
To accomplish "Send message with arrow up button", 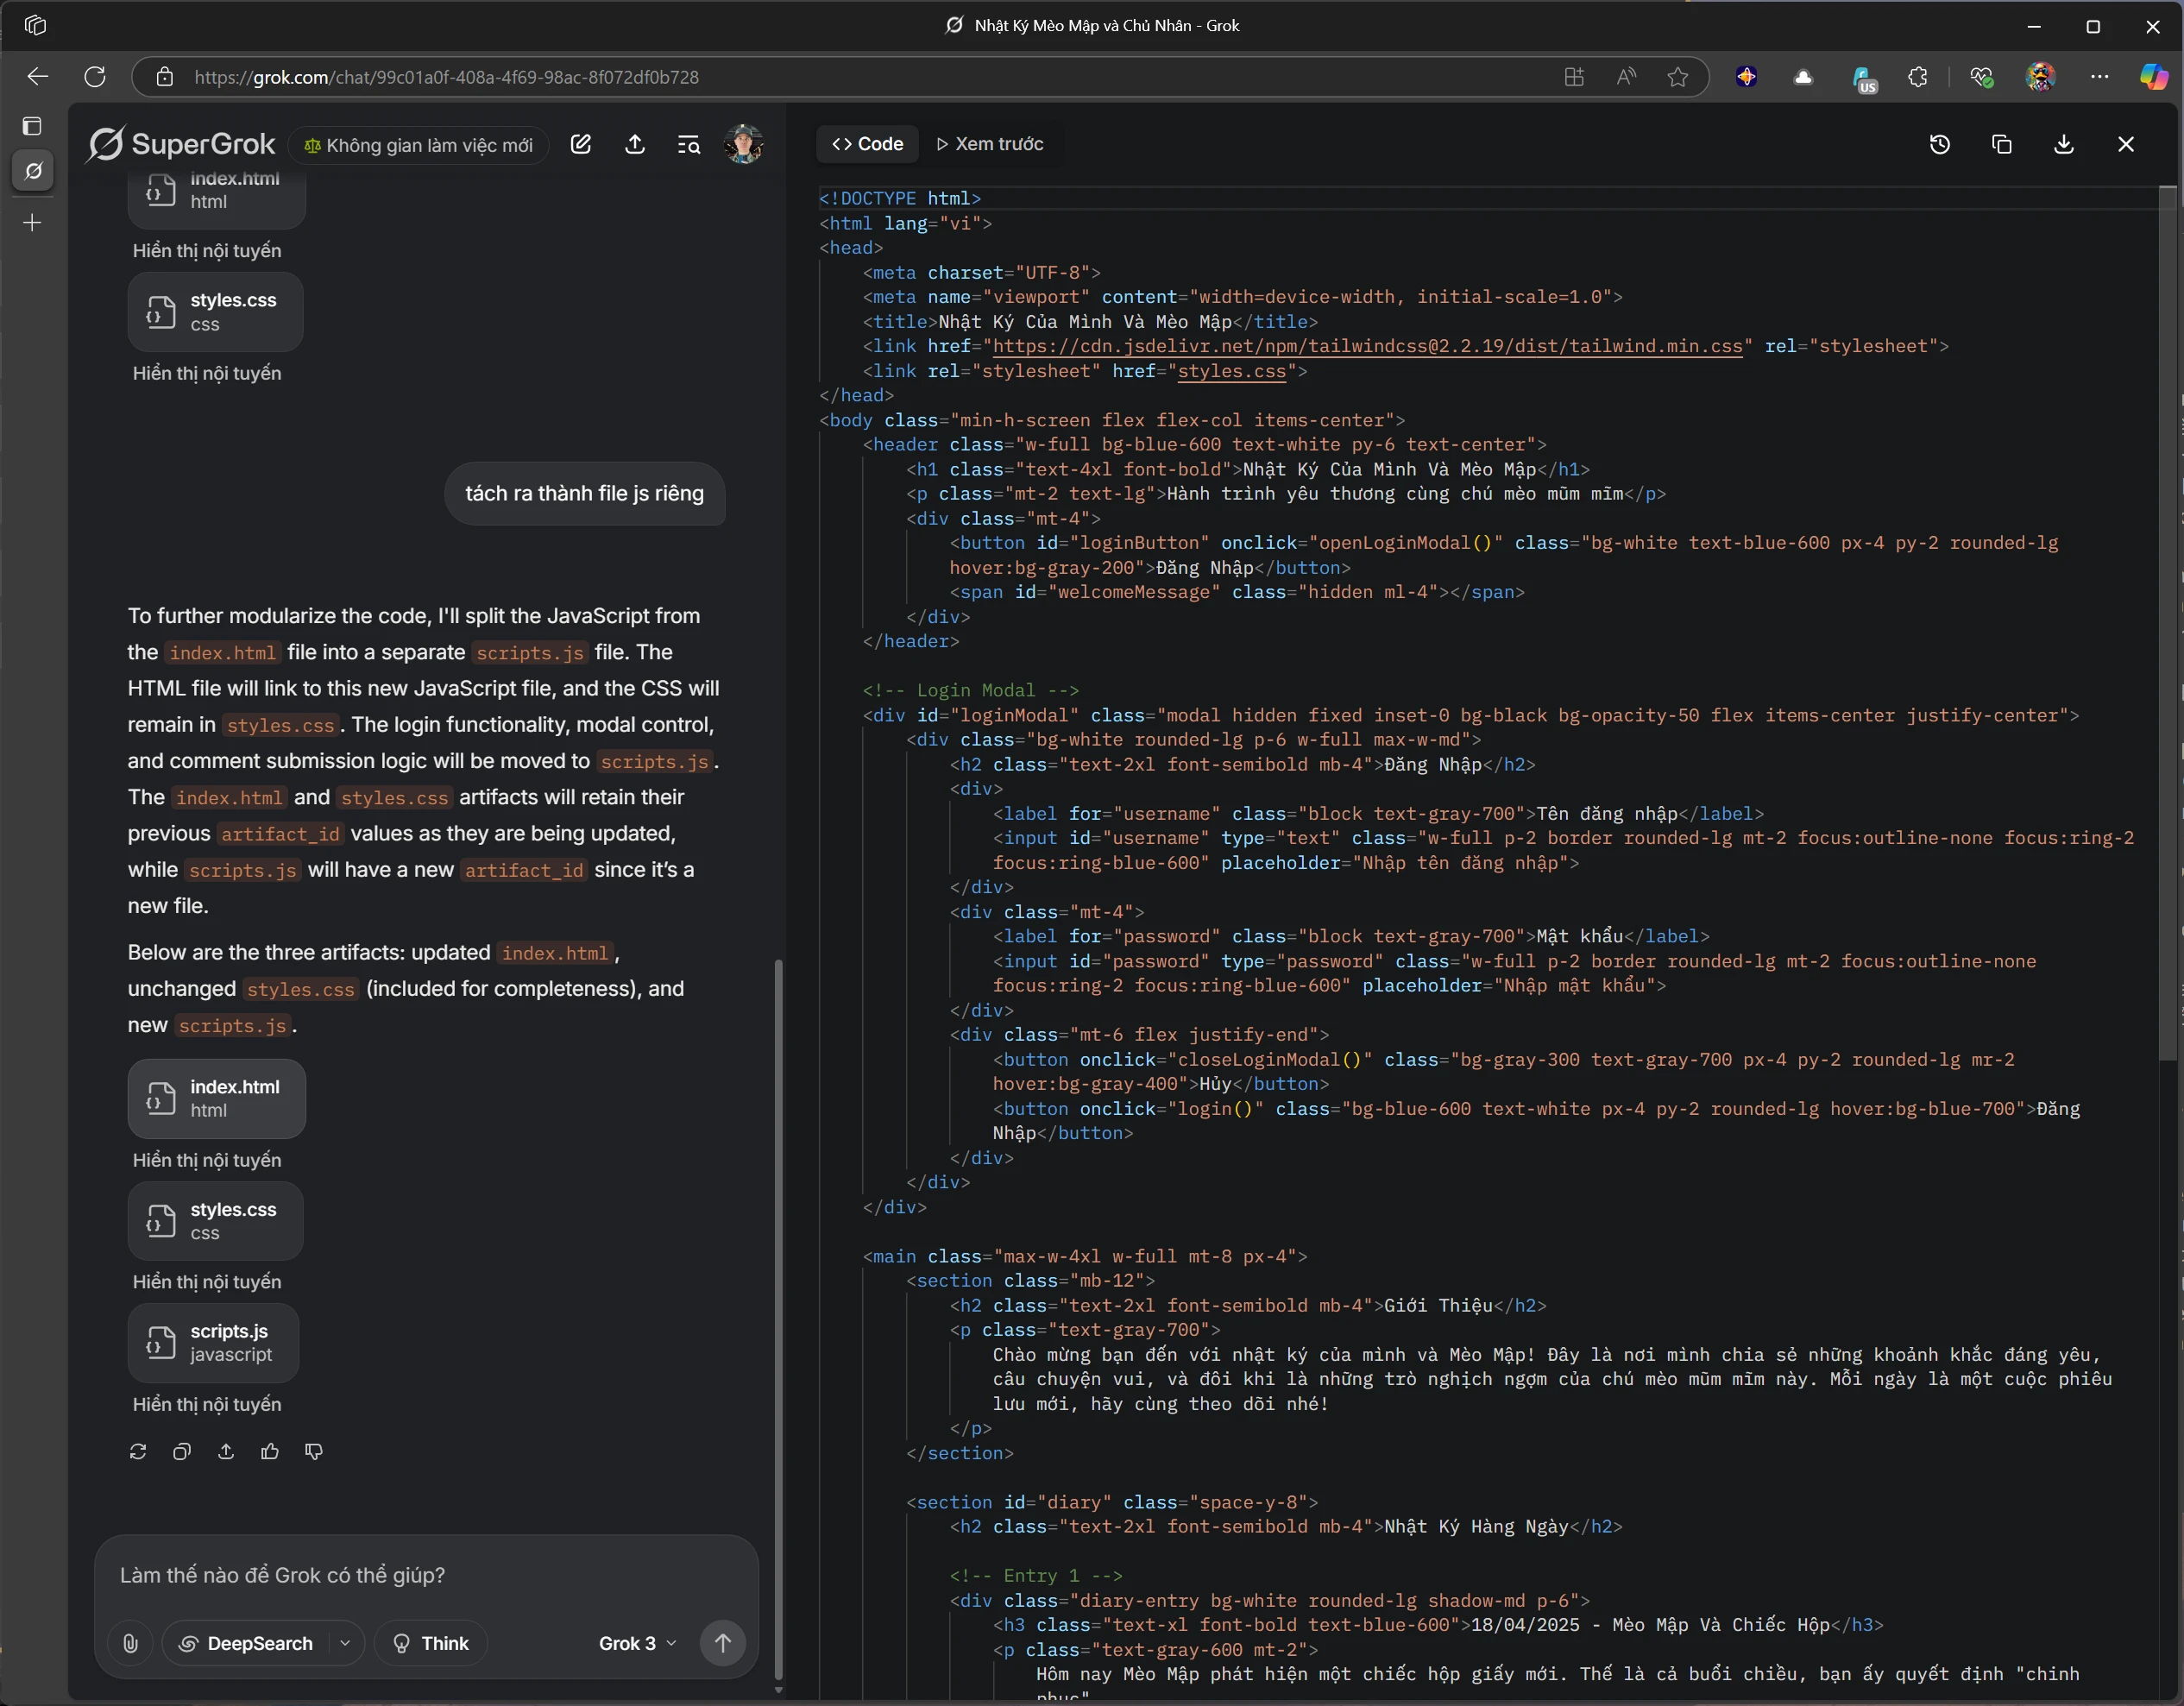I will [723, 1643].
